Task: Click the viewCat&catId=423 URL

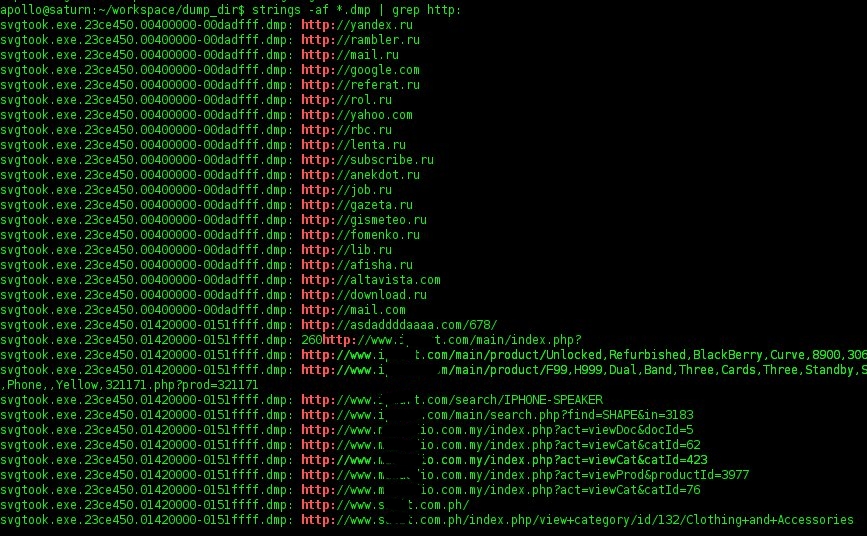Action: point(504,460)
